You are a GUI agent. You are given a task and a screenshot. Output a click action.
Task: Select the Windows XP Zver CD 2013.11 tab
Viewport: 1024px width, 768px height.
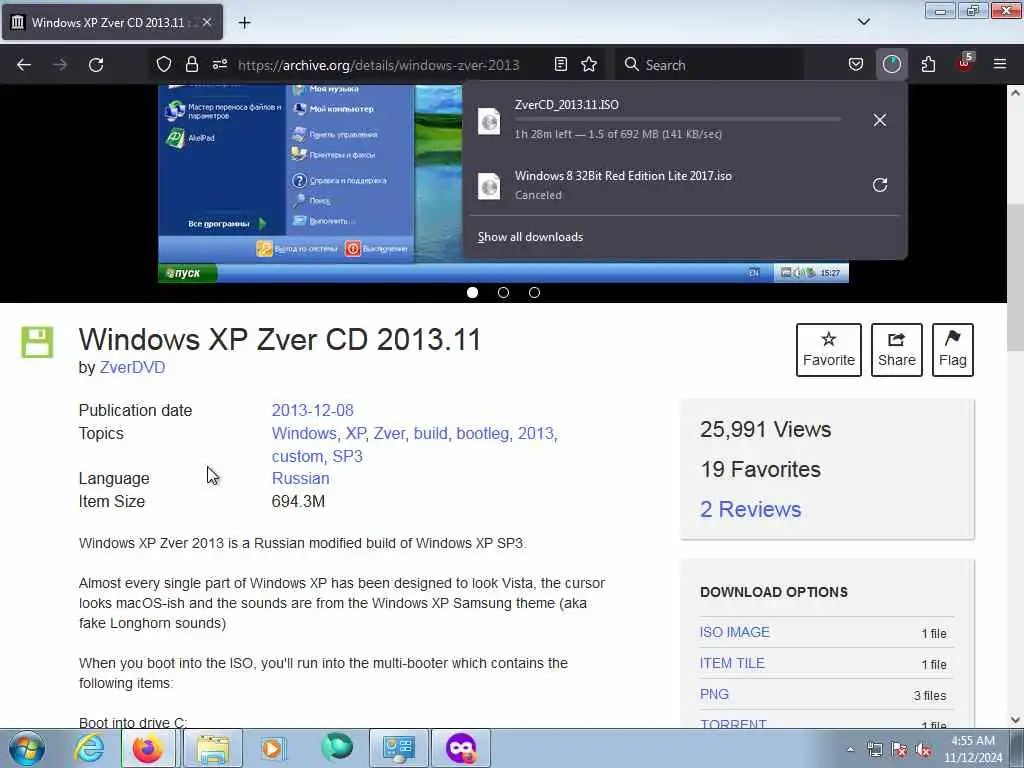click(x=112, y=22)
